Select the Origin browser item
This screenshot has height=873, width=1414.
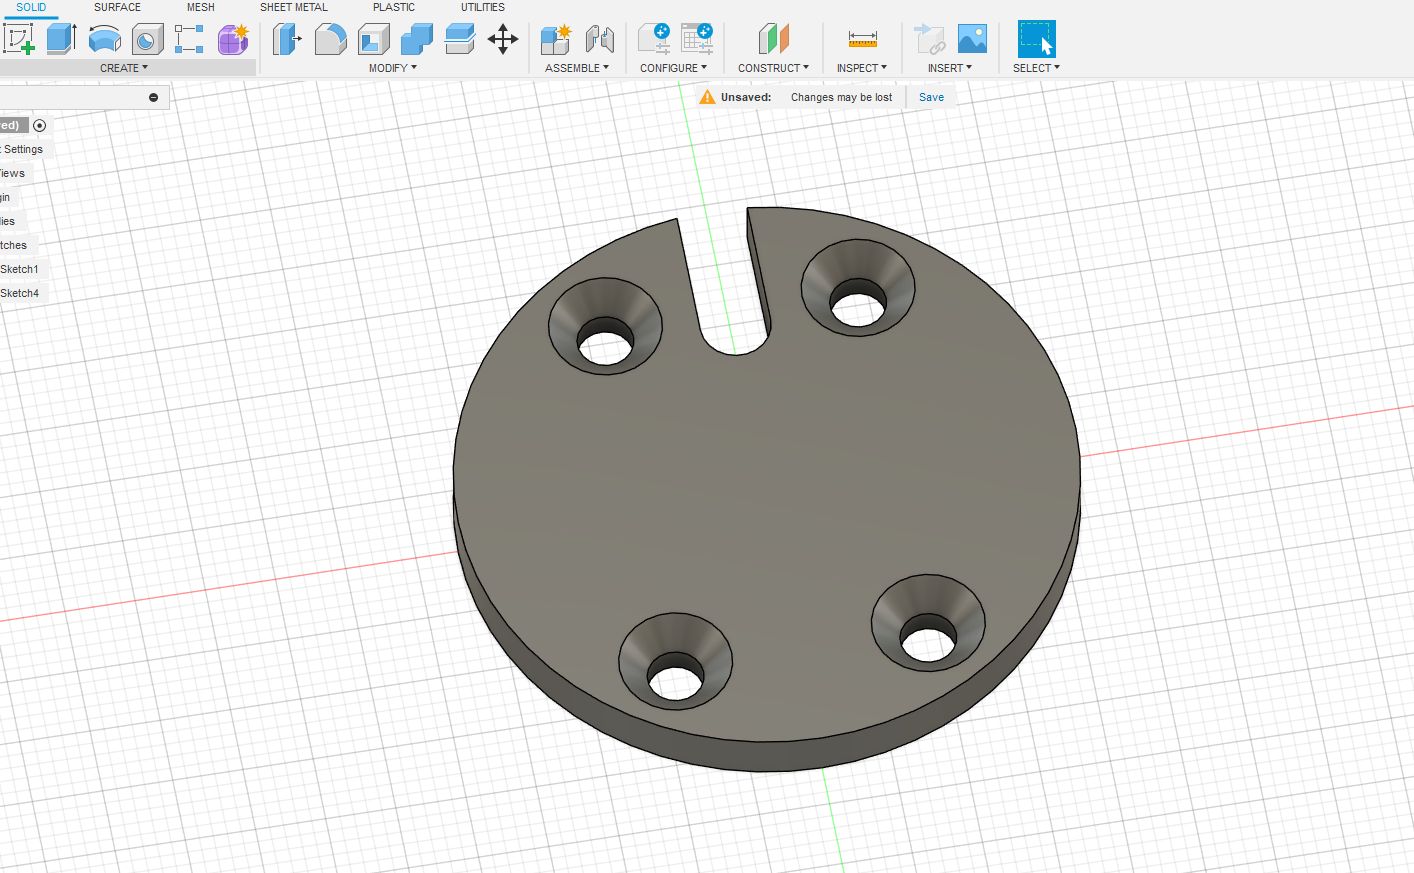pos(5,197)
